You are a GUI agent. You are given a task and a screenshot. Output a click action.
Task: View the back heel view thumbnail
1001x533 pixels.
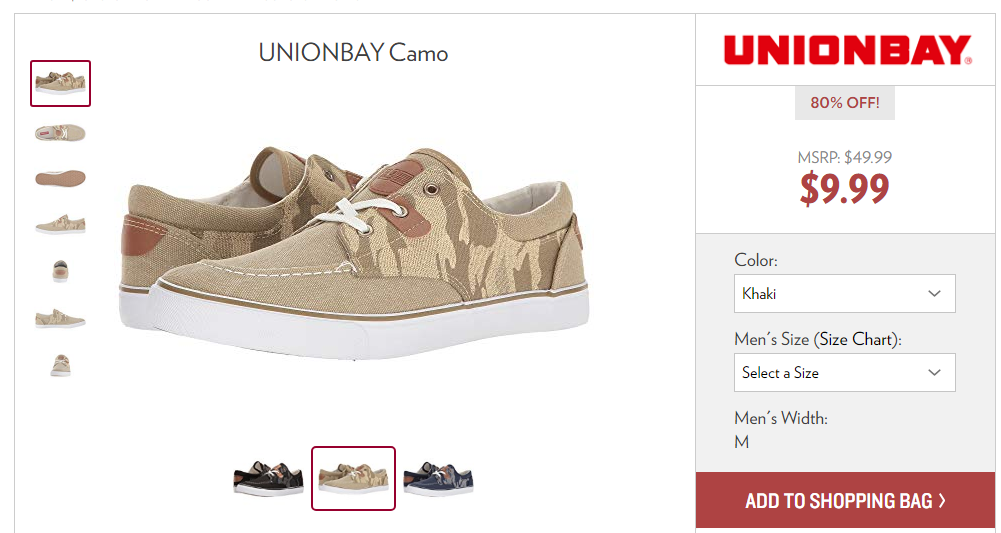point(60,271)
